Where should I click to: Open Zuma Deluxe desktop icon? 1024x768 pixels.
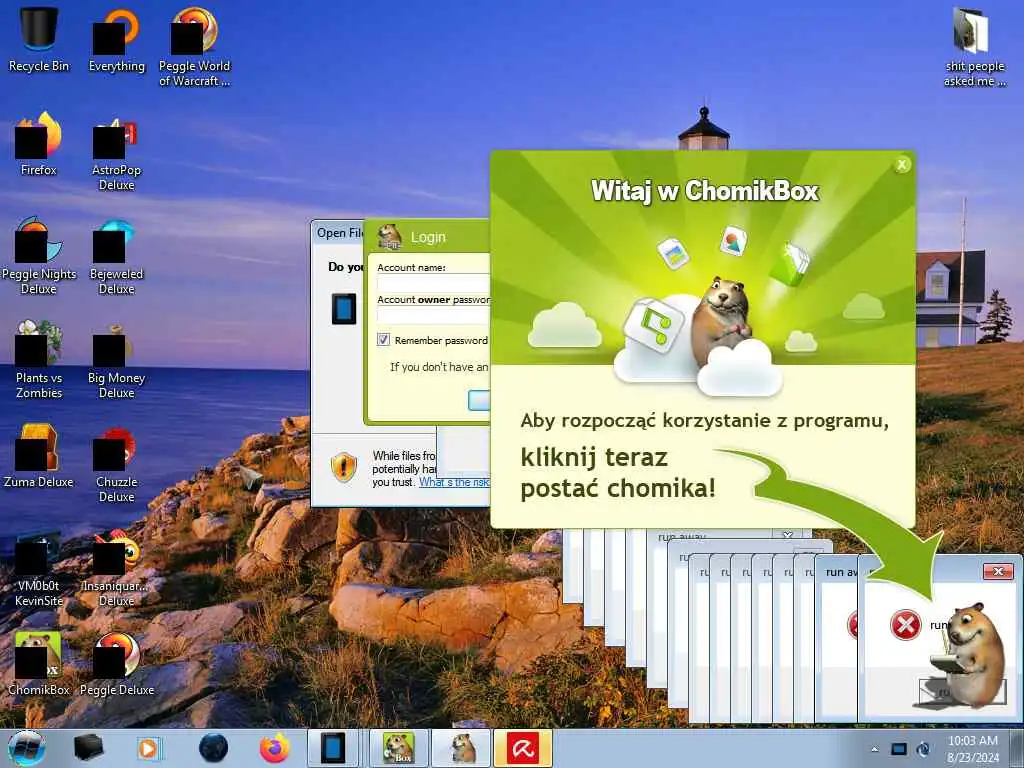coord(39,454)
